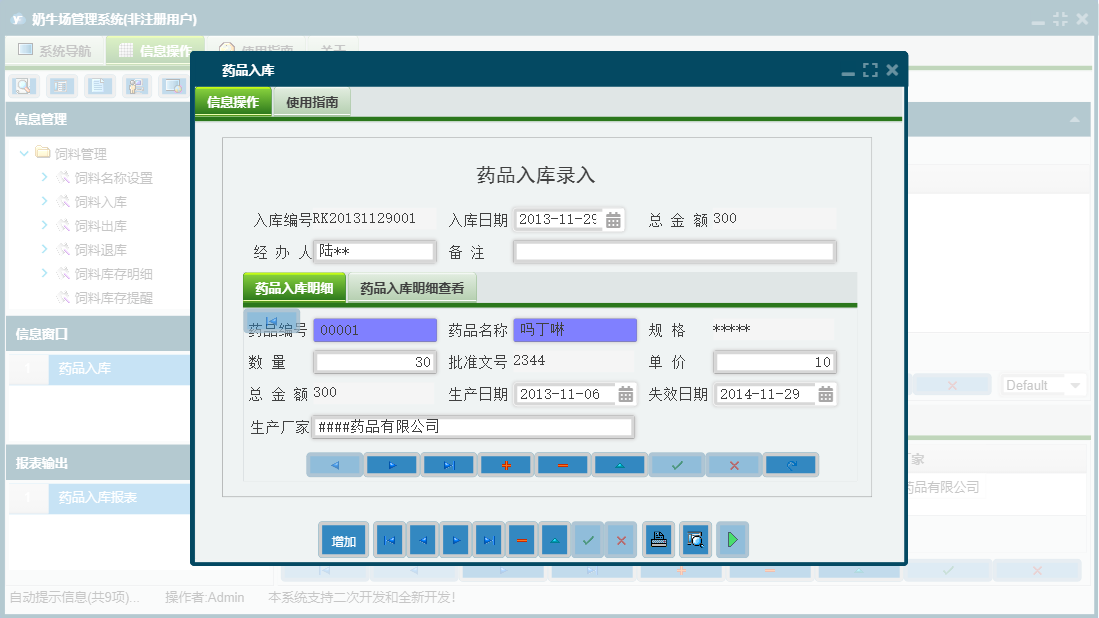The height and width of the screenshot is (618, 1099).
Task: Open the 入库日期 calendar picker
Action: point(612,218)
